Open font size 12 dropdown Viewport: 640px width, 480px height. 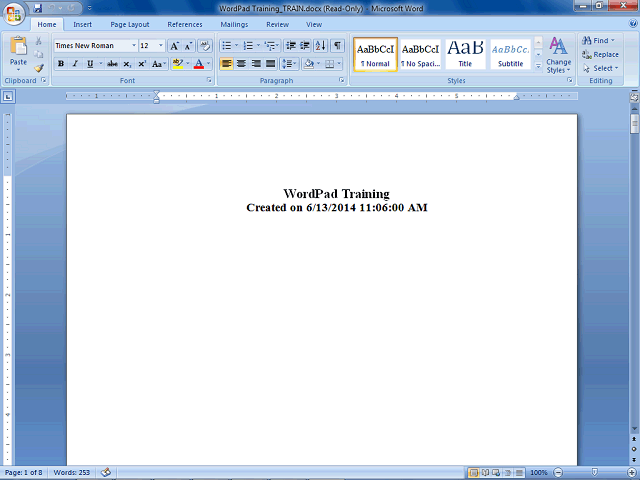[161, 46]
